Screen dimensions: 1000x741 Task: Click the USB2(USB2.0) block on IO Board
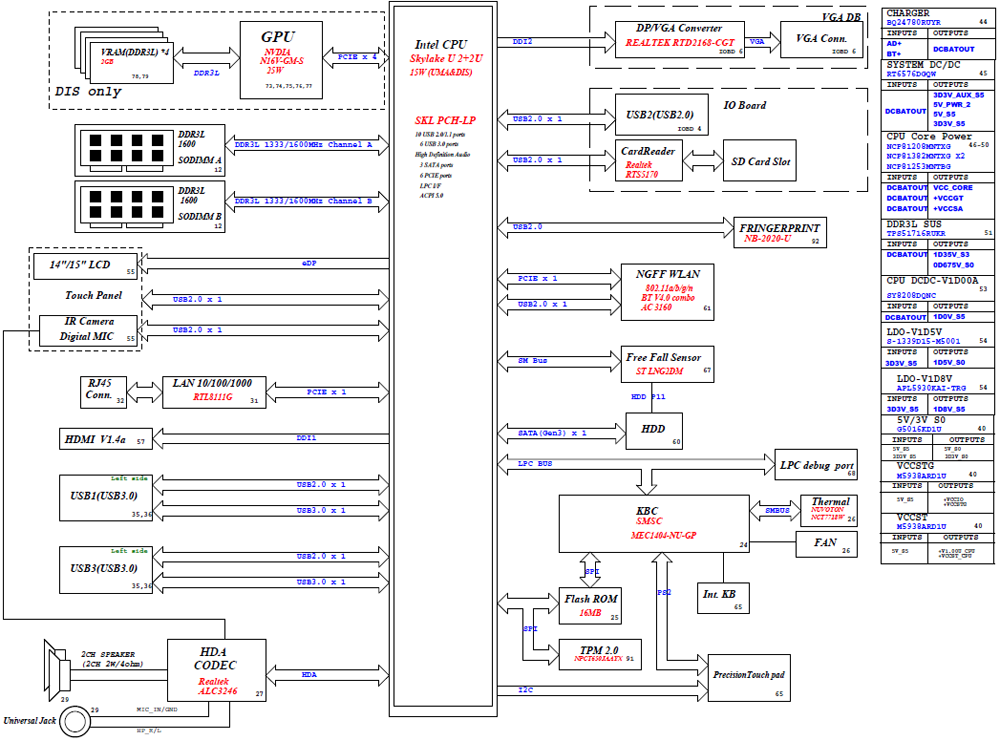pyautogui.click(x=662, y=114)
